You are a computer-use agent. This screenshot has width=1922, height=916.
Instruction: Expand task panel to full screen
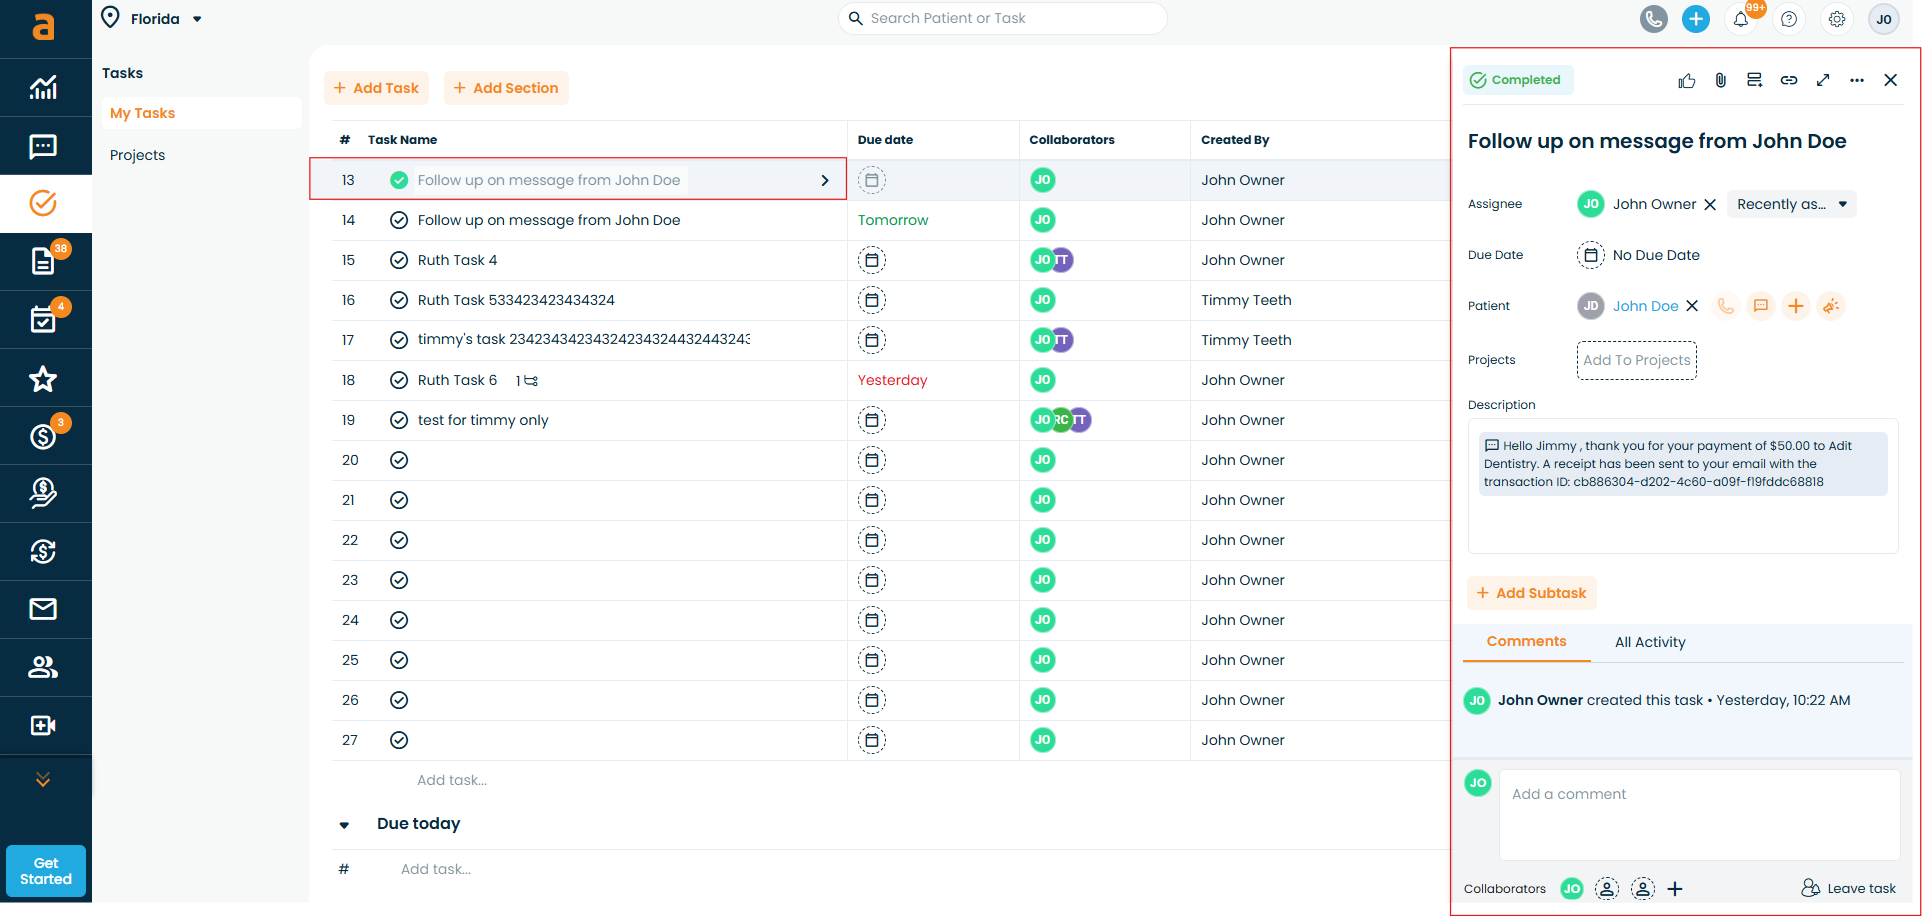[1823, 80]
